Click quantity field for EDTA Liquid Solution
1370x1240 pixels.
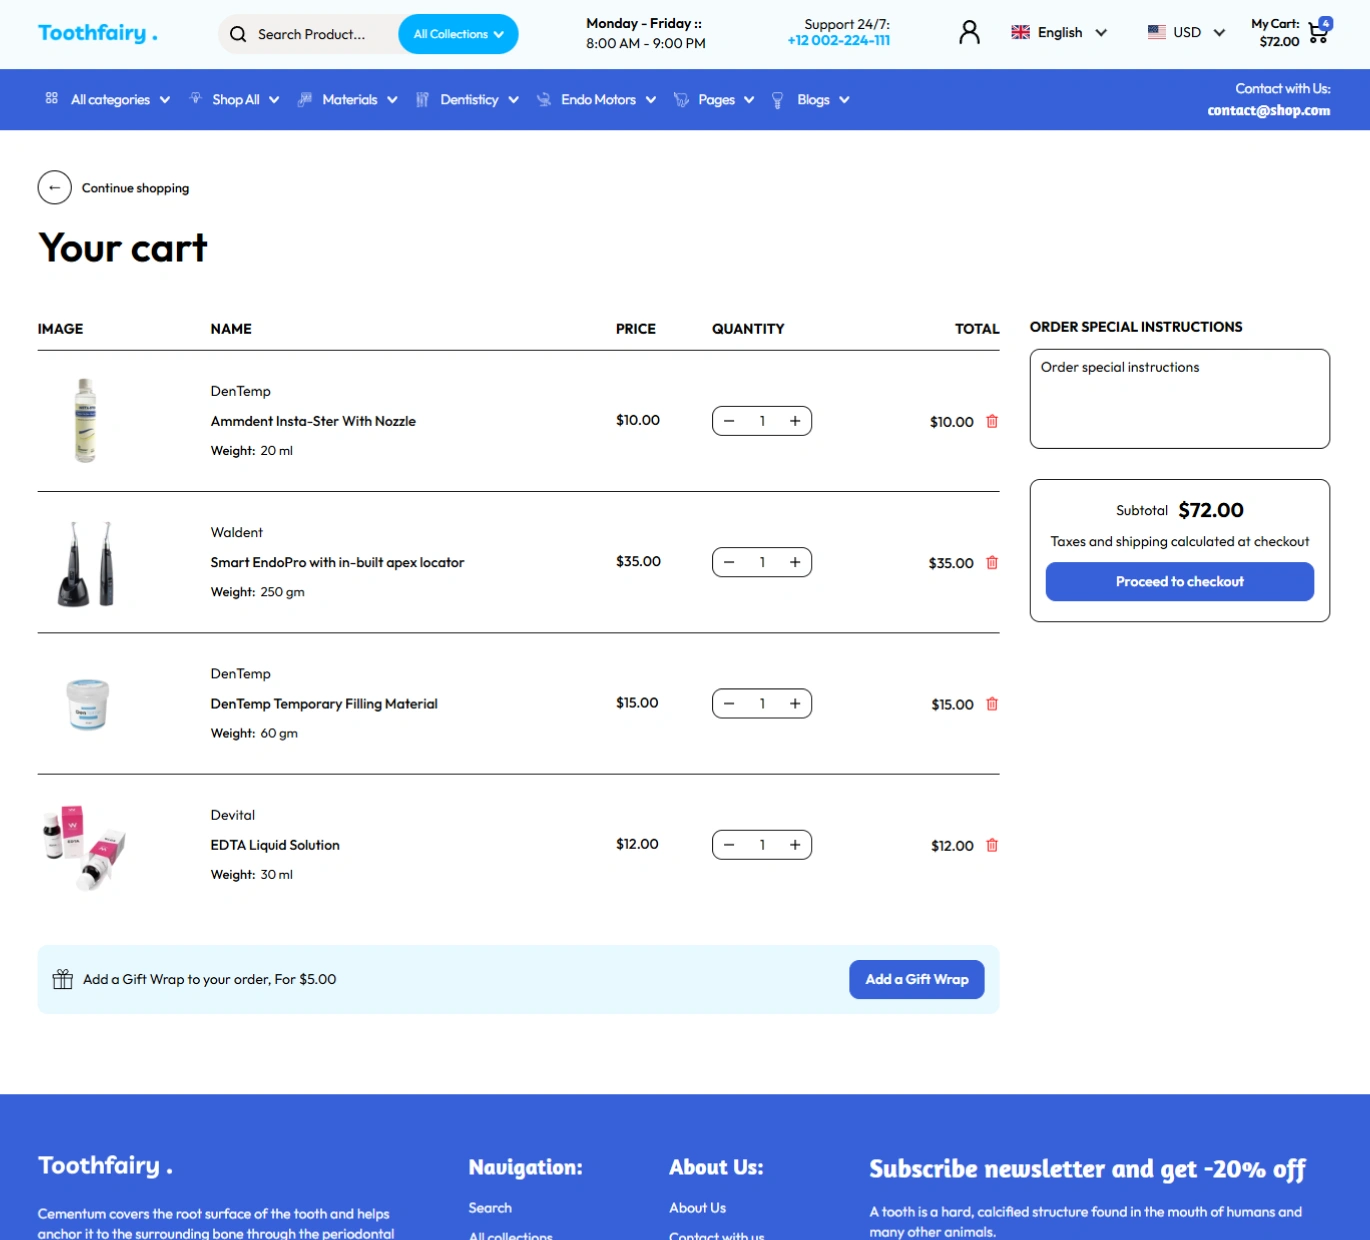[762, 845]
